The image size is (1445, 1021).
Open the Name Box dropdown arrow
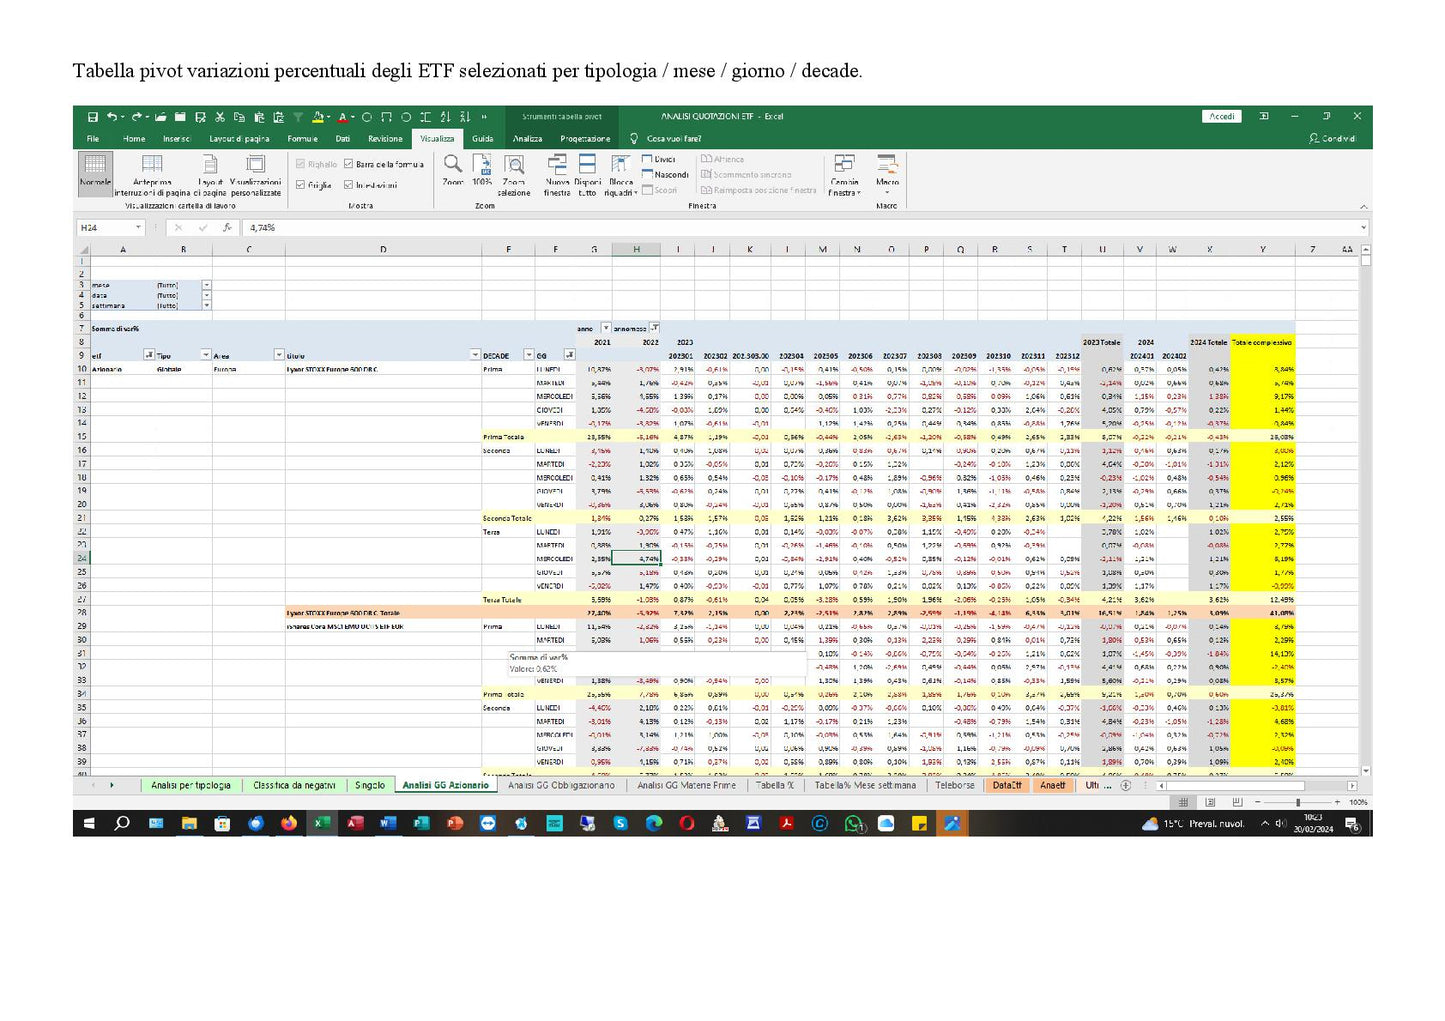pyautogui.click(x=138, y=228)
